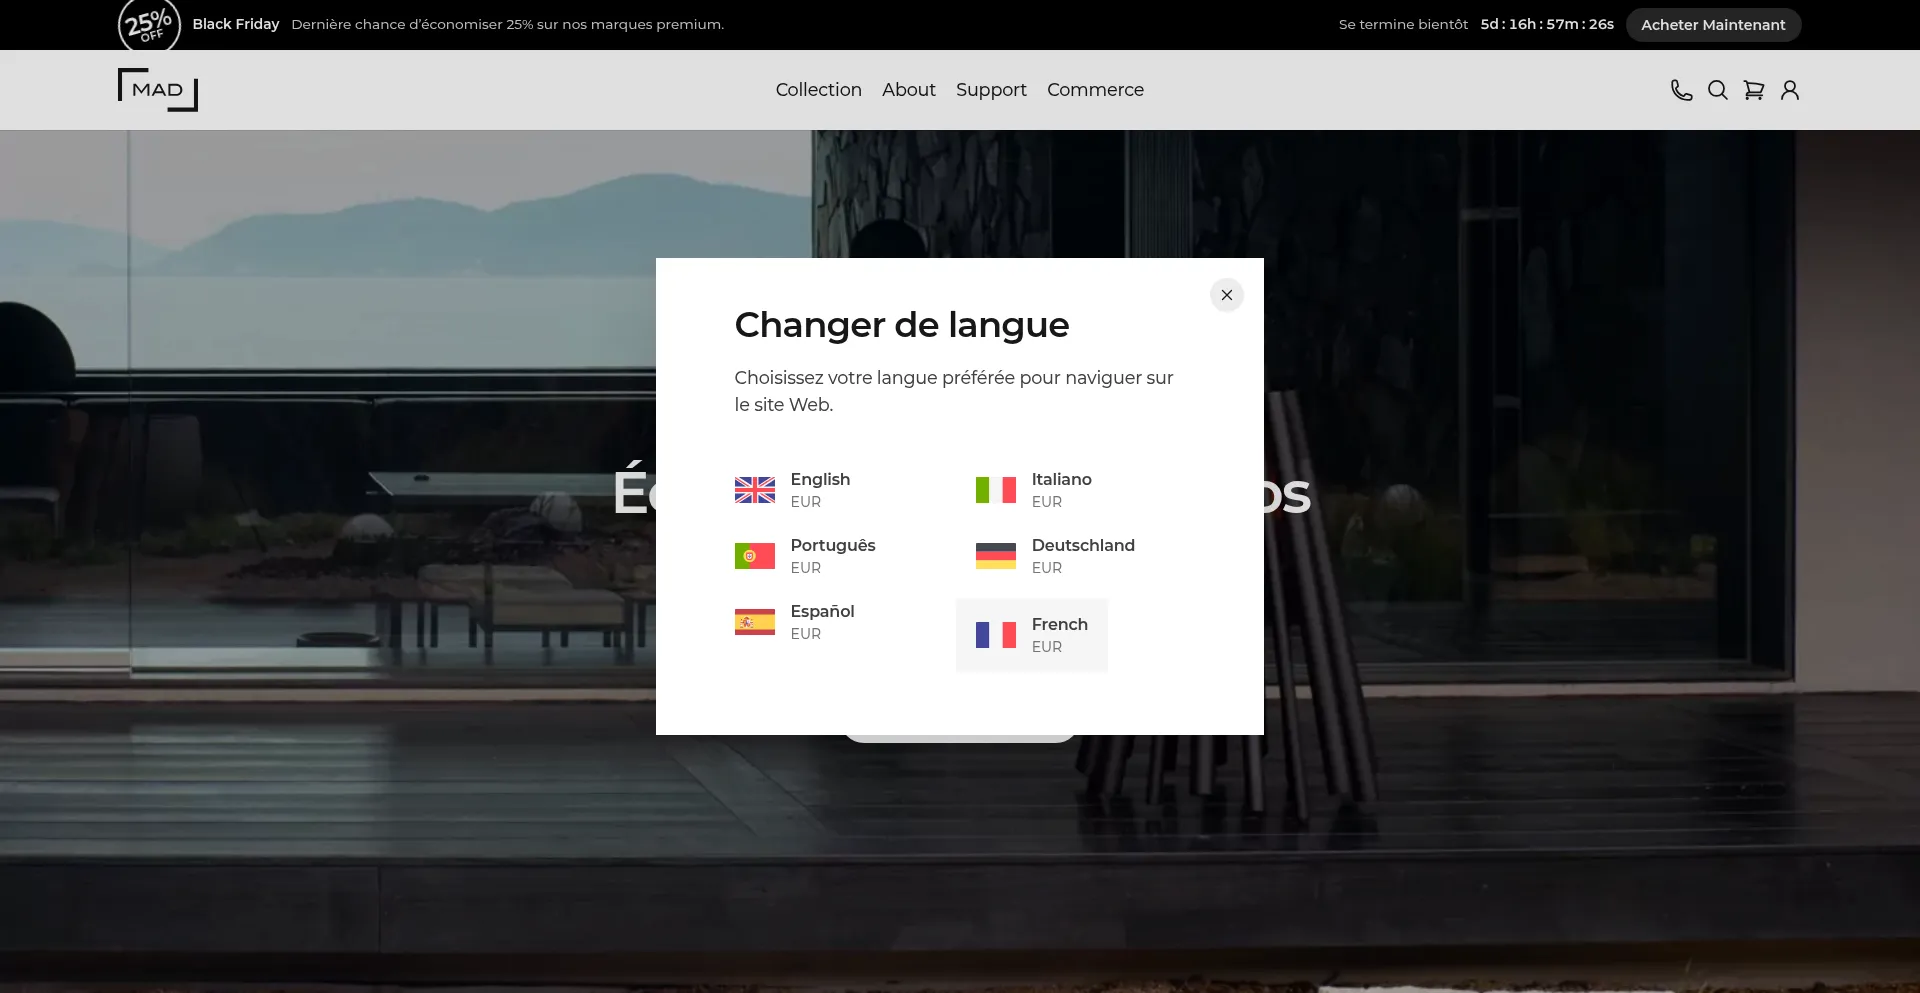Select the highlighted French option
The height and width of the screenshot is (993, 1920).
coord(1031,635)
